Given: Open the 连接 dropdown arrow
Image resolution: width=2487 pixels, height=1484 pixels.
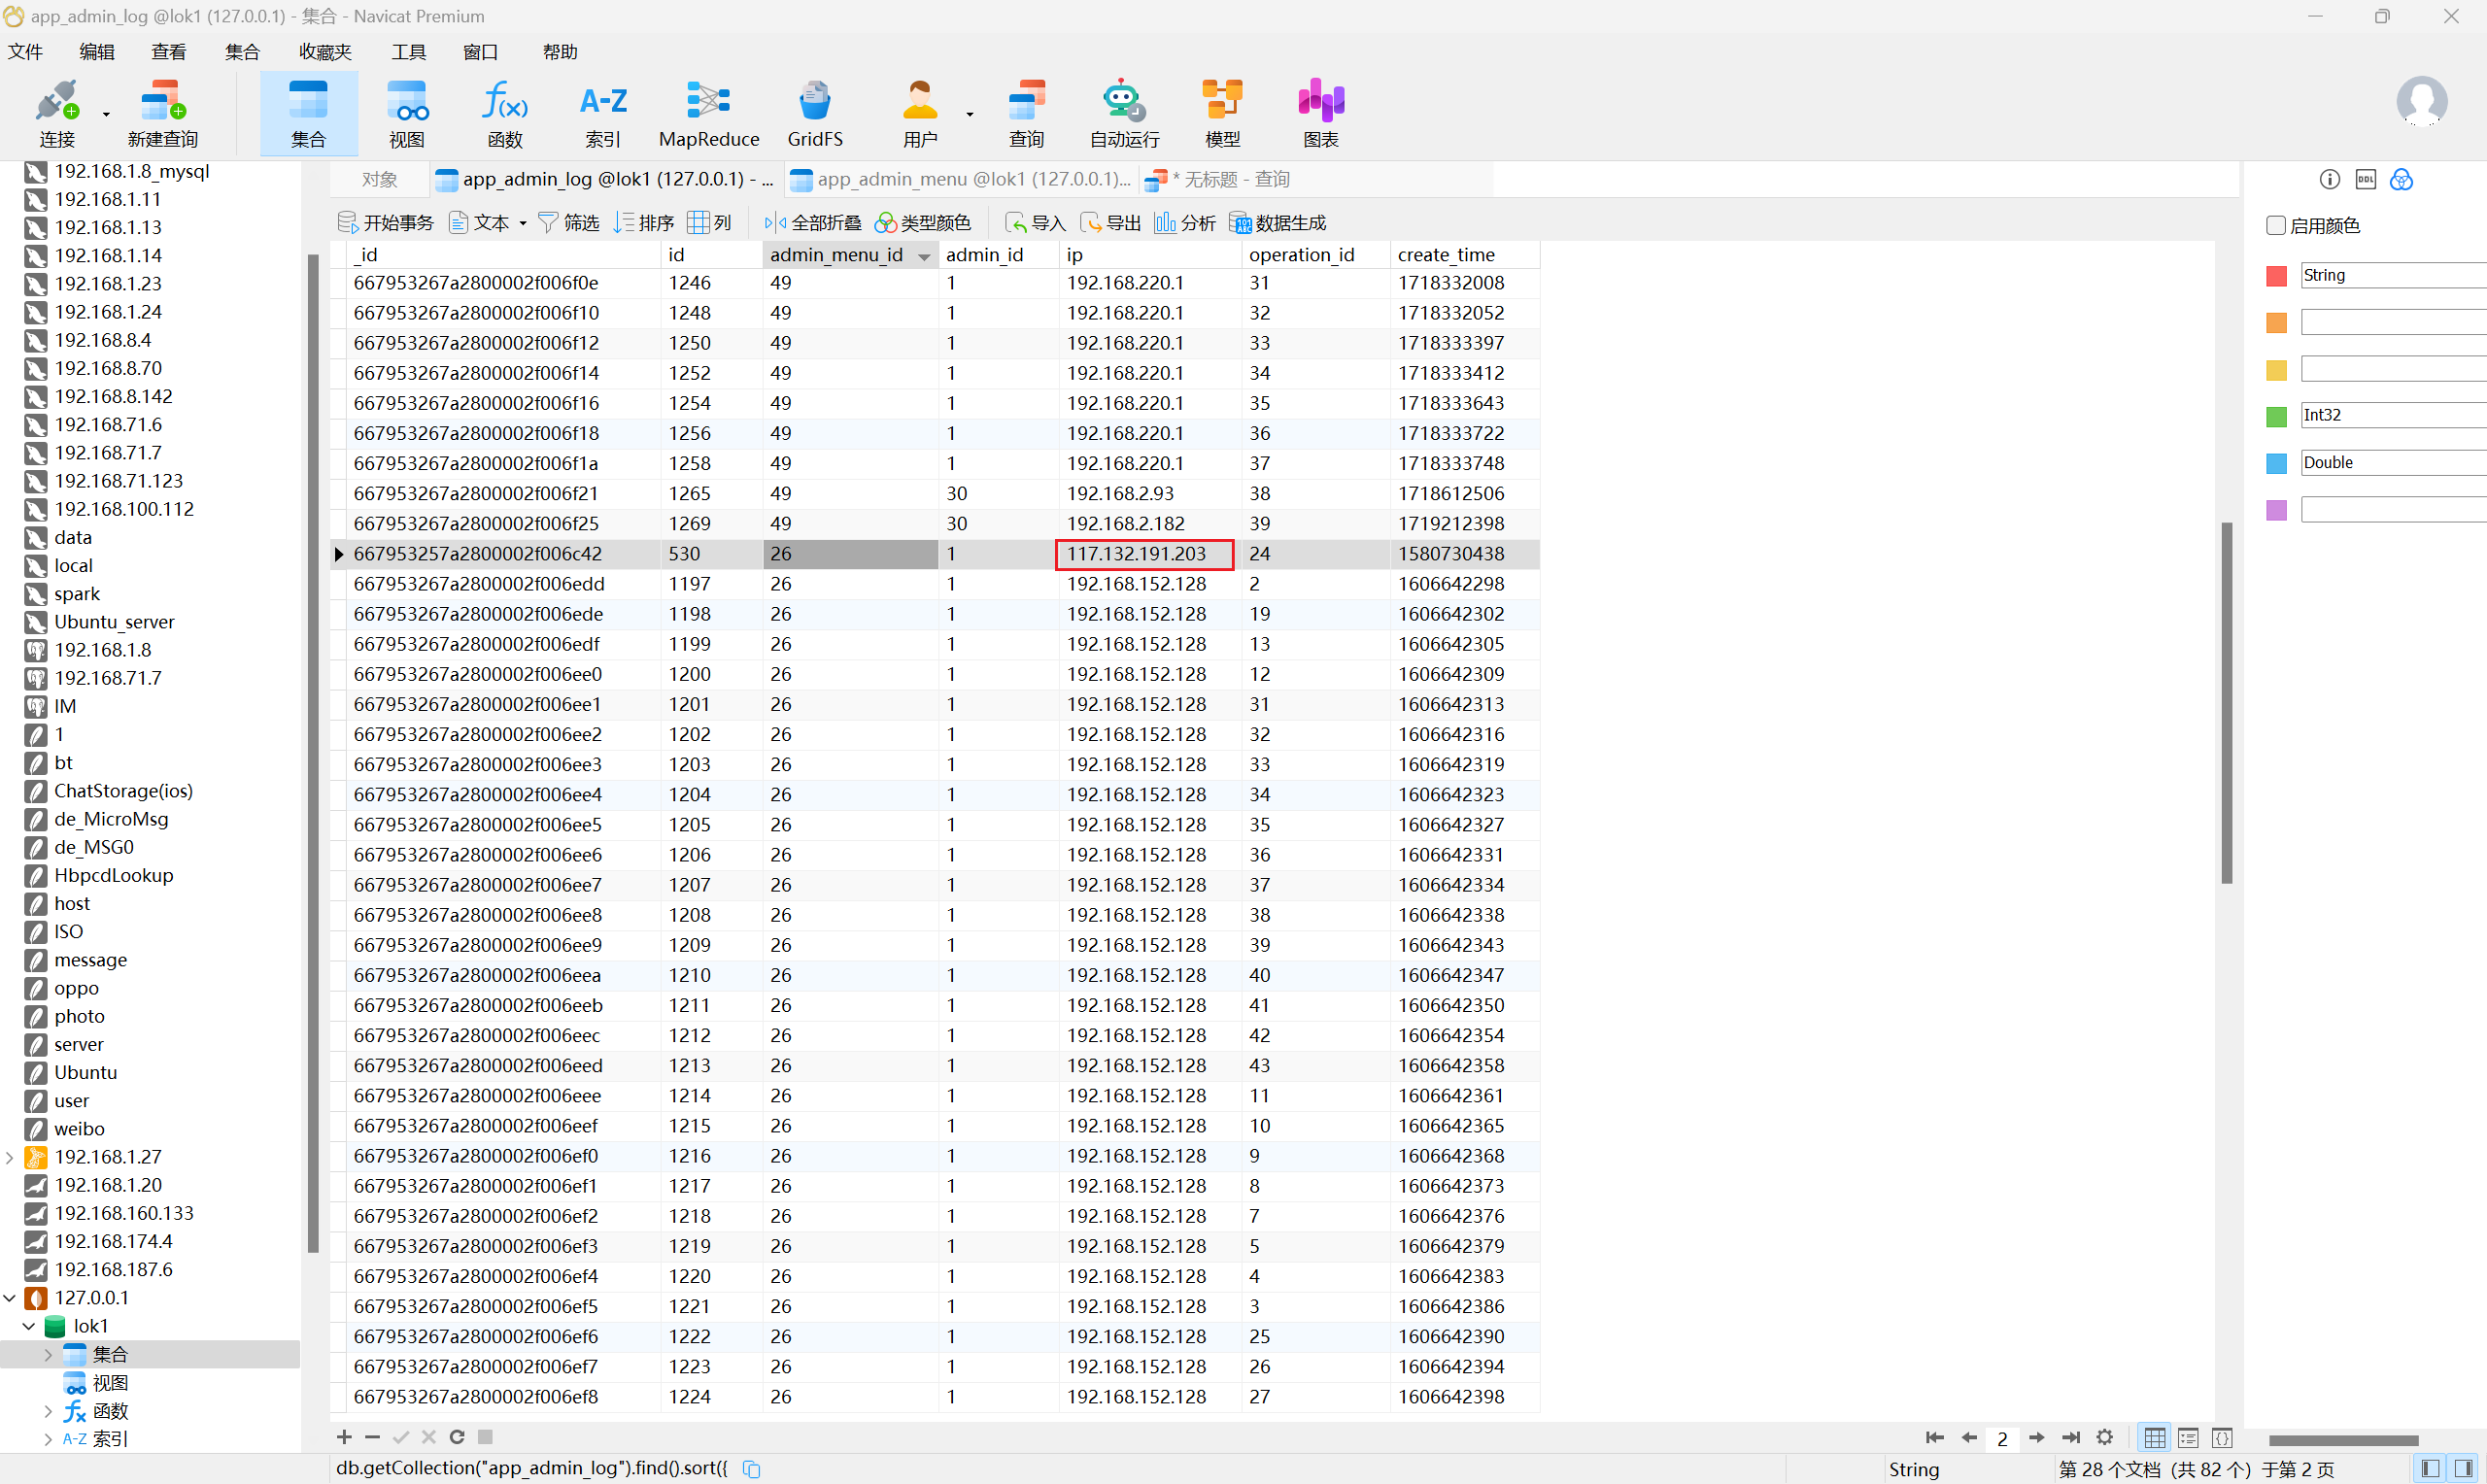Looking at the screenshot, I should click(105, 114).
